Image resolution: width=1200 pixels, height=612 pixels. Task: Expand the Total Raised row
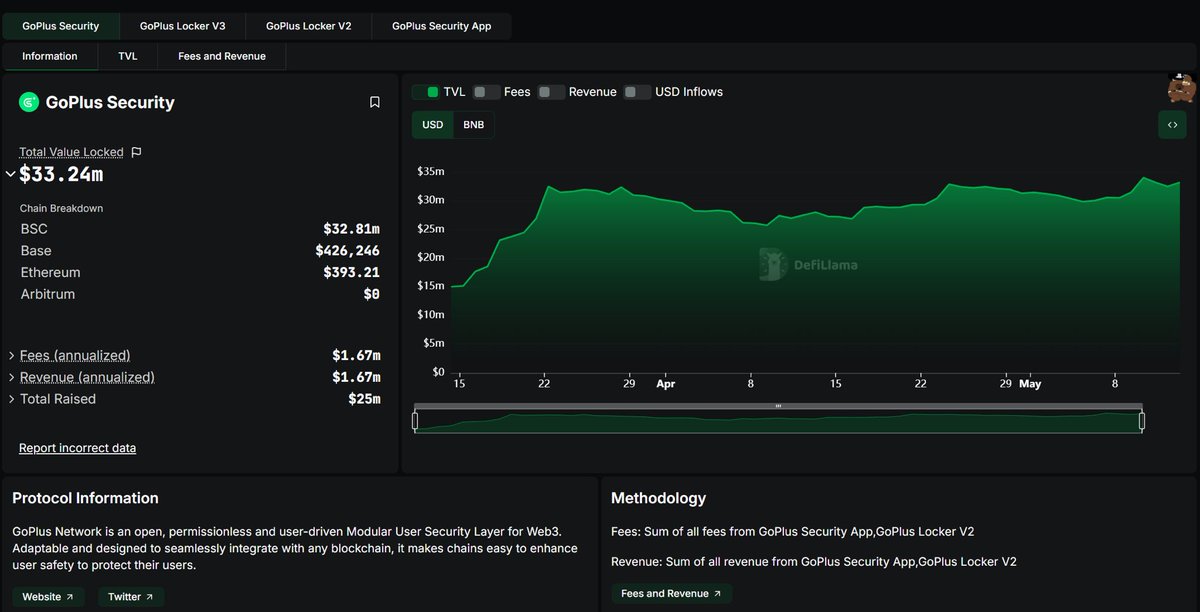[11, 399]
